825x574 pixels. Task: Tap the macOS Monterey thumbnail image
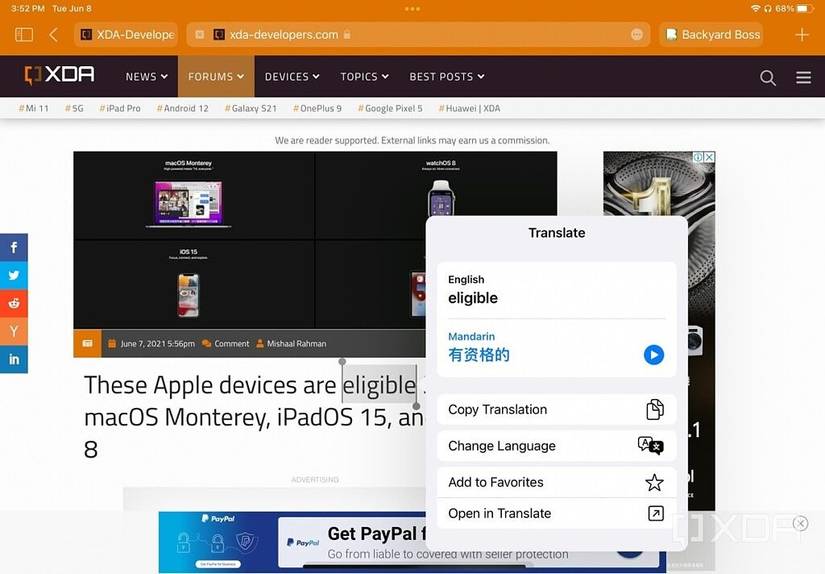pos(188,204)
